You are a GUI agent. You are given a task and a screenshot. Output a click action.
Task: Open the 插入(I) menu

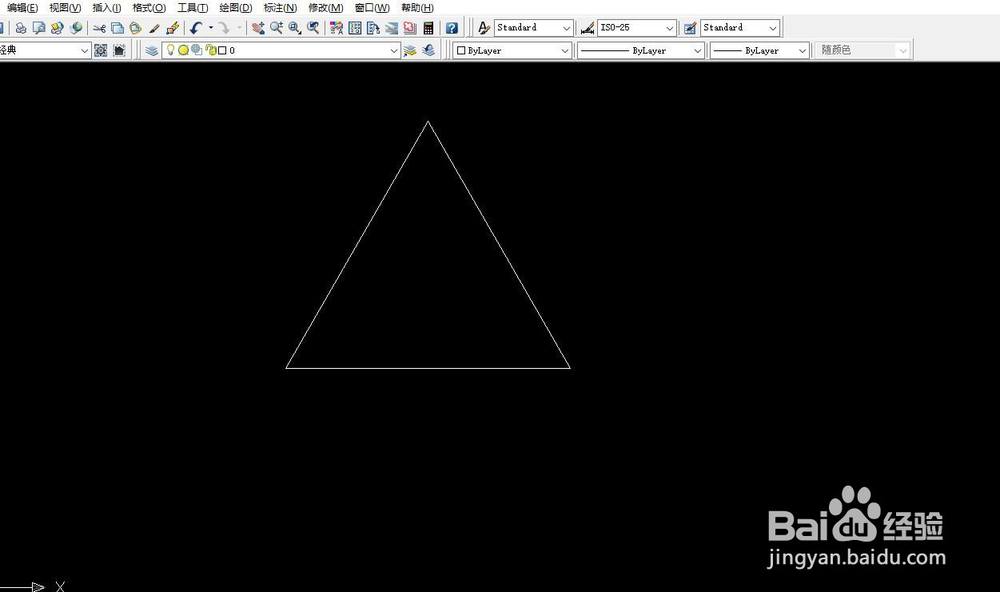107,8
